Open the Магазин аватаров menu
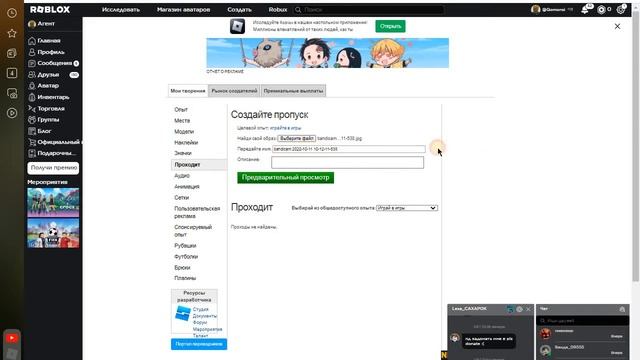The image size is (640, 360). pos(184,9)
